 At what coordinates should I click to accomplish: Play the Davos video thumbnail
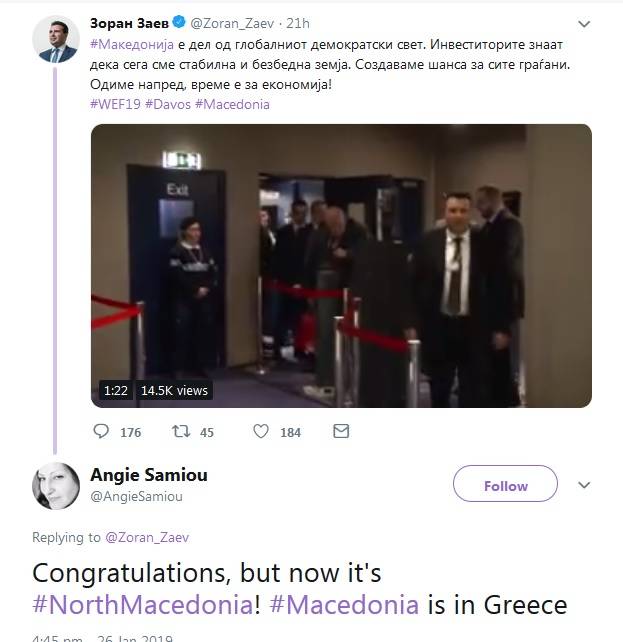pyautogui.click(x=341, y=266)
